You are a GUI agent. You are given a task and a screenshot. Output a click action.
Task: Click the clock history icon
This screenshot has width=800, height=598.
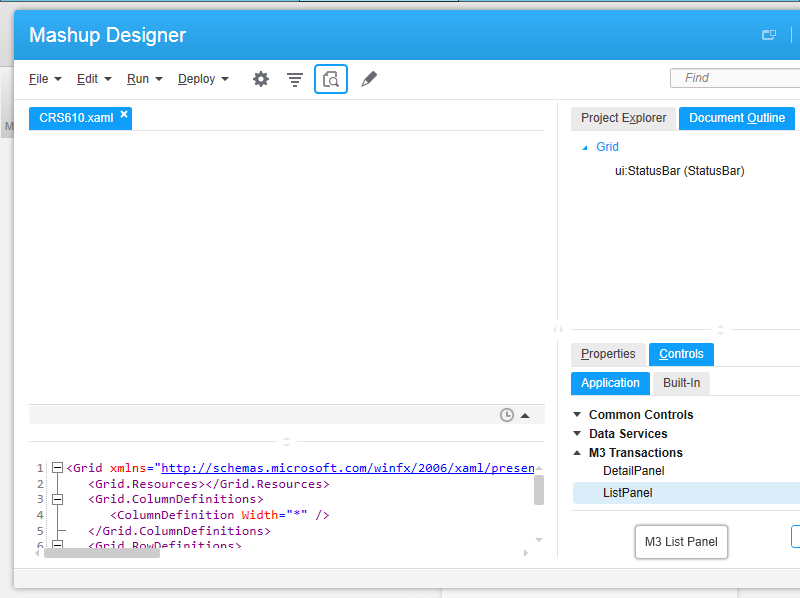507,415
